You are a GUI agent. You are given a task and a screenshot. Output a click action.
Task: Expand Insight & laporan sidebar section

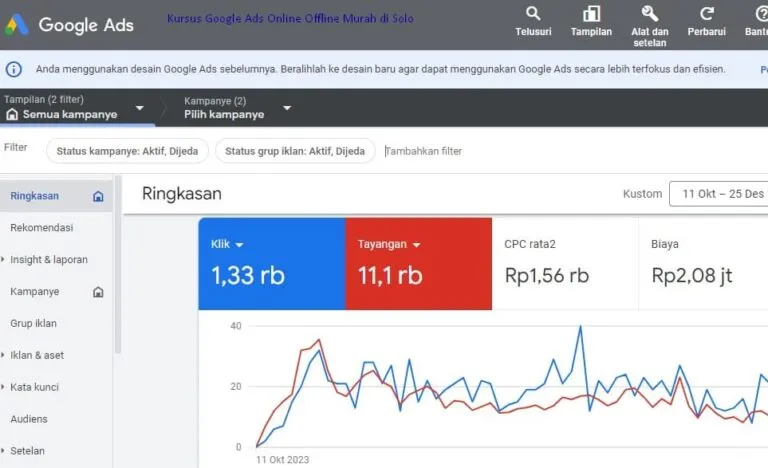(x=3, y=259)
